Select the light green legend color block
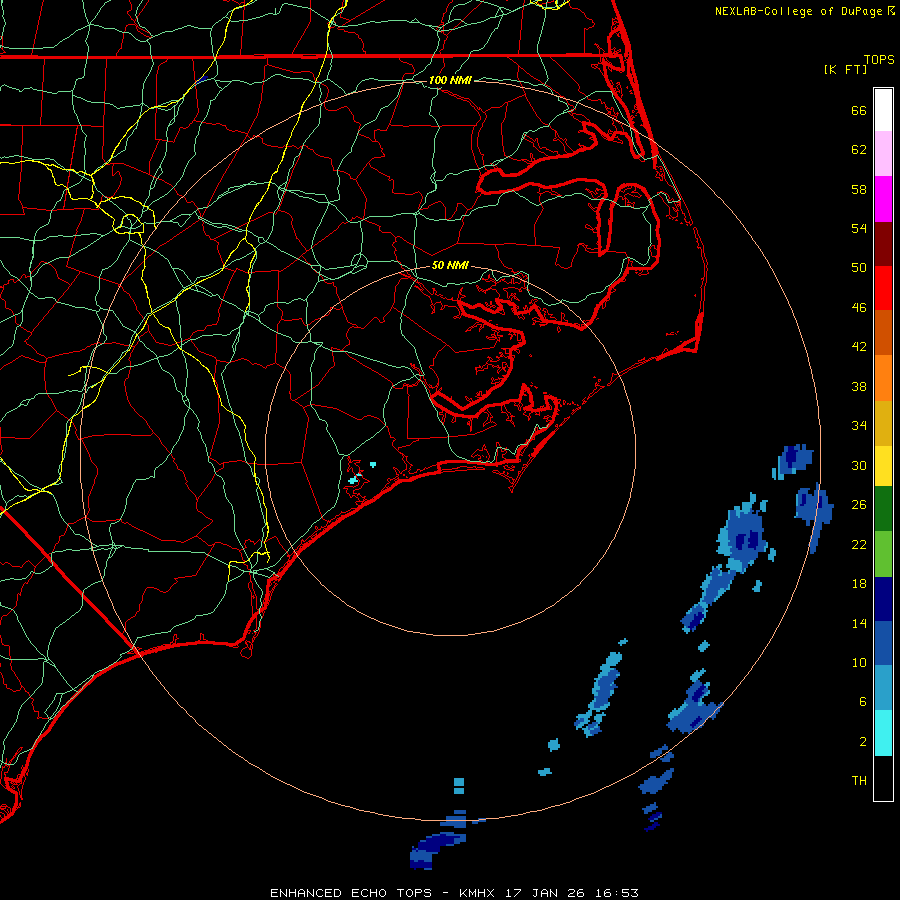900x900 pixels. (883, 554)
